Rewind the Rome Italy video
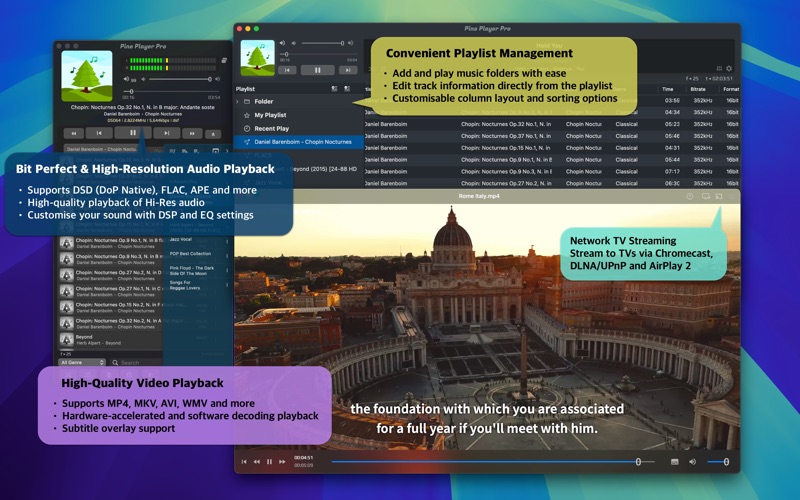 257,462
